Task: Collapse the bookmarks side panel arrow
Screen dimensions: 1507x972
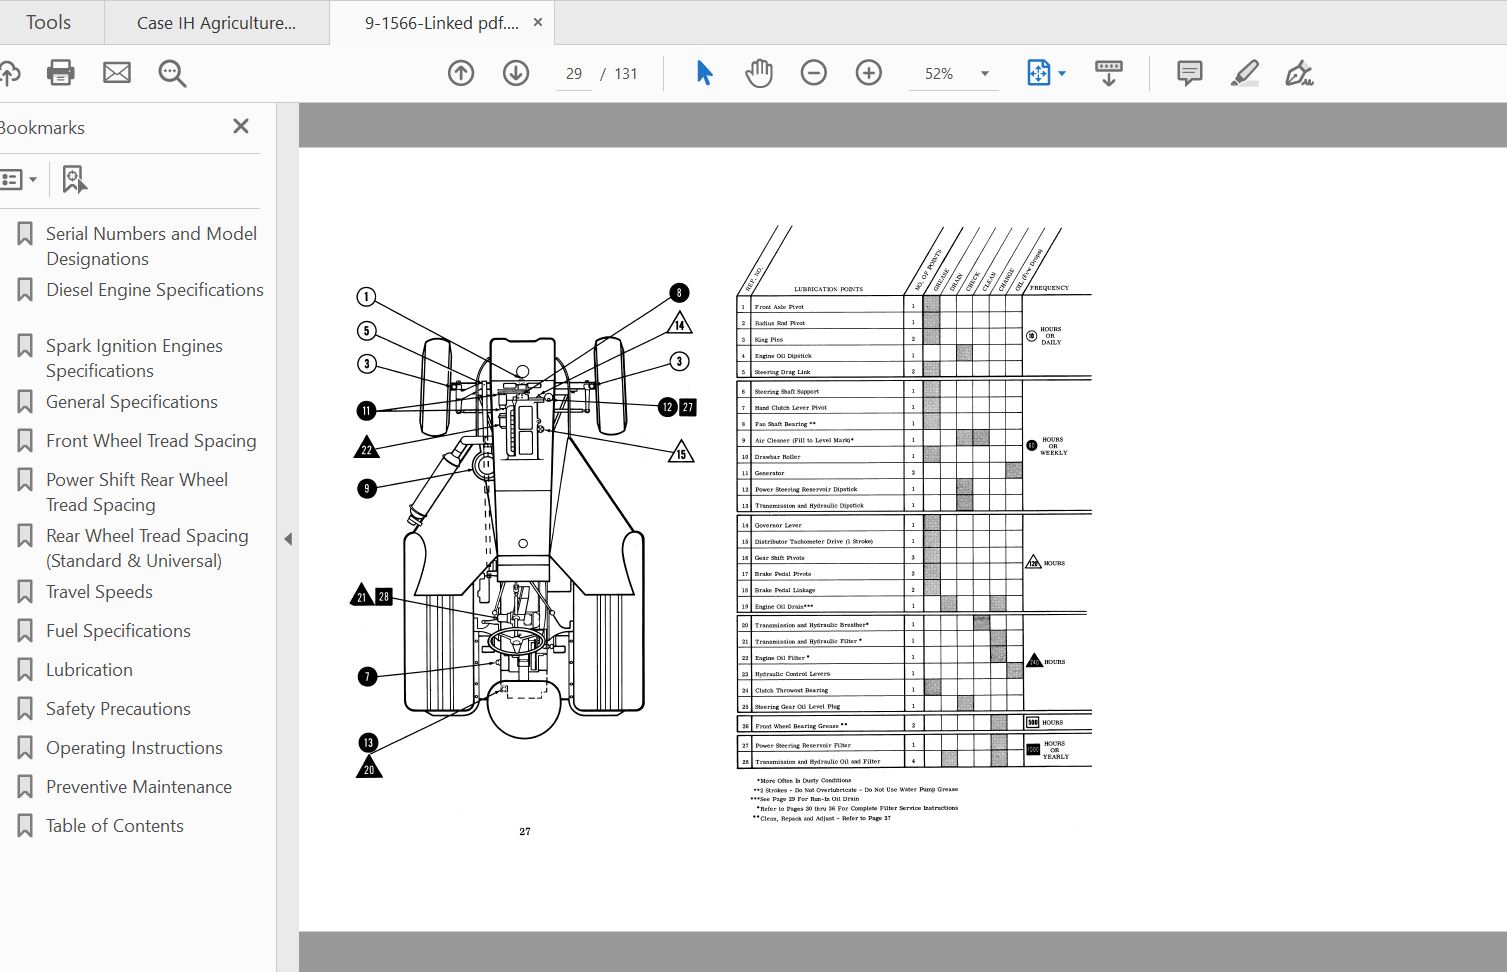Action: pos(288,539)
